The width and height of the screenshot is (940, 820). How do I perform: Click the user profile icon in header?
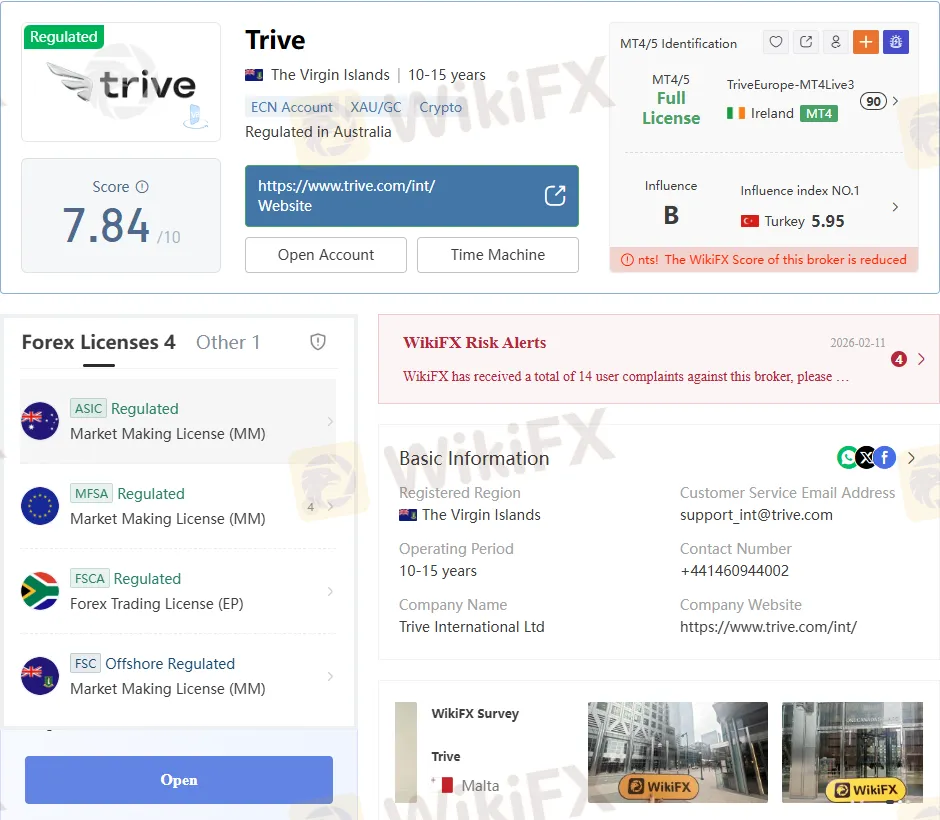836,42
